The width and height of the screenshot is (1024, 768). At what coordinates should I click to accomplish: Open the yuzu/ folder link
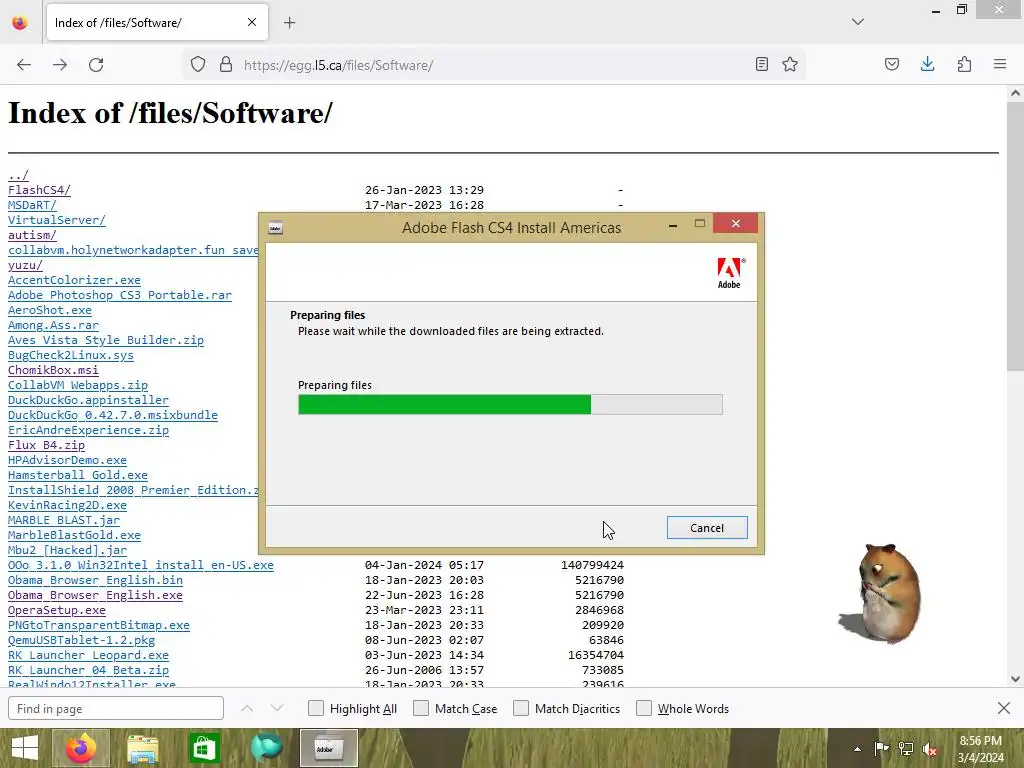25,265
